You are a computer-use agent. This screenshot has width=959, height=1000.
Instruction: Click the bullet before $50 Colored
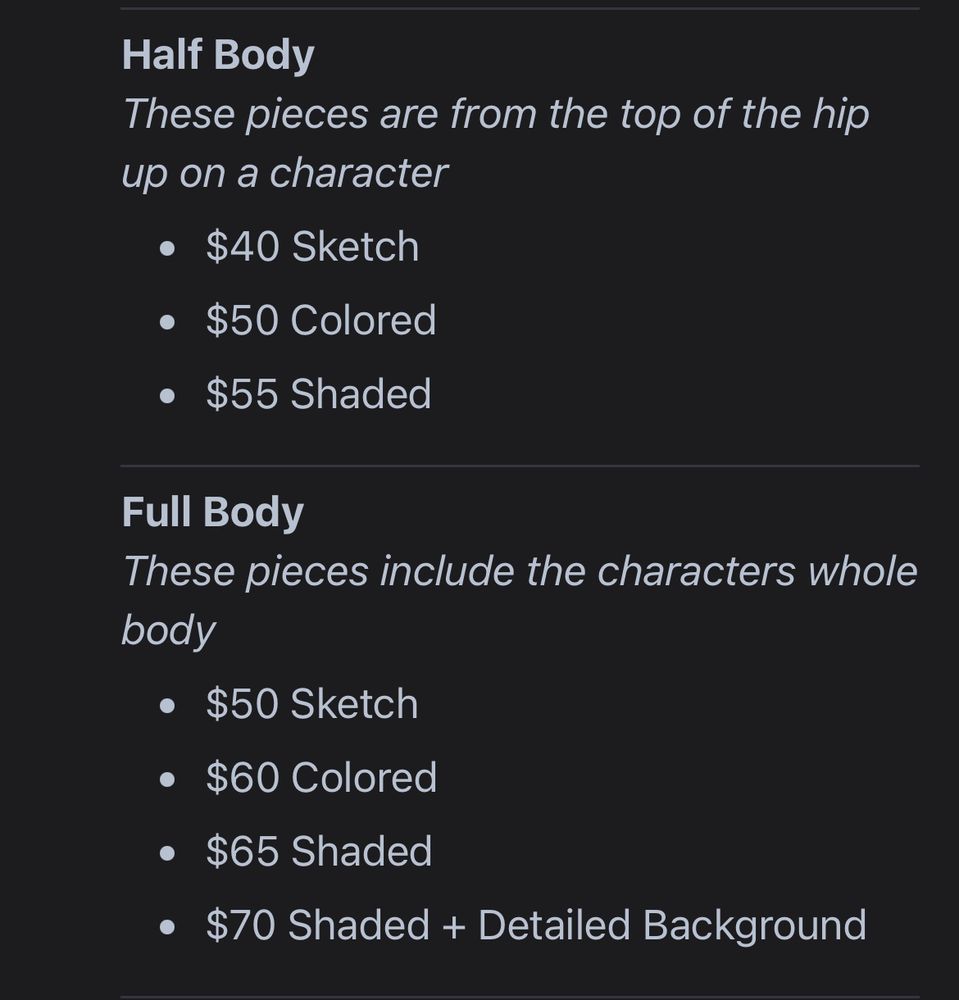pyautogui.click(x=167, y=323)
